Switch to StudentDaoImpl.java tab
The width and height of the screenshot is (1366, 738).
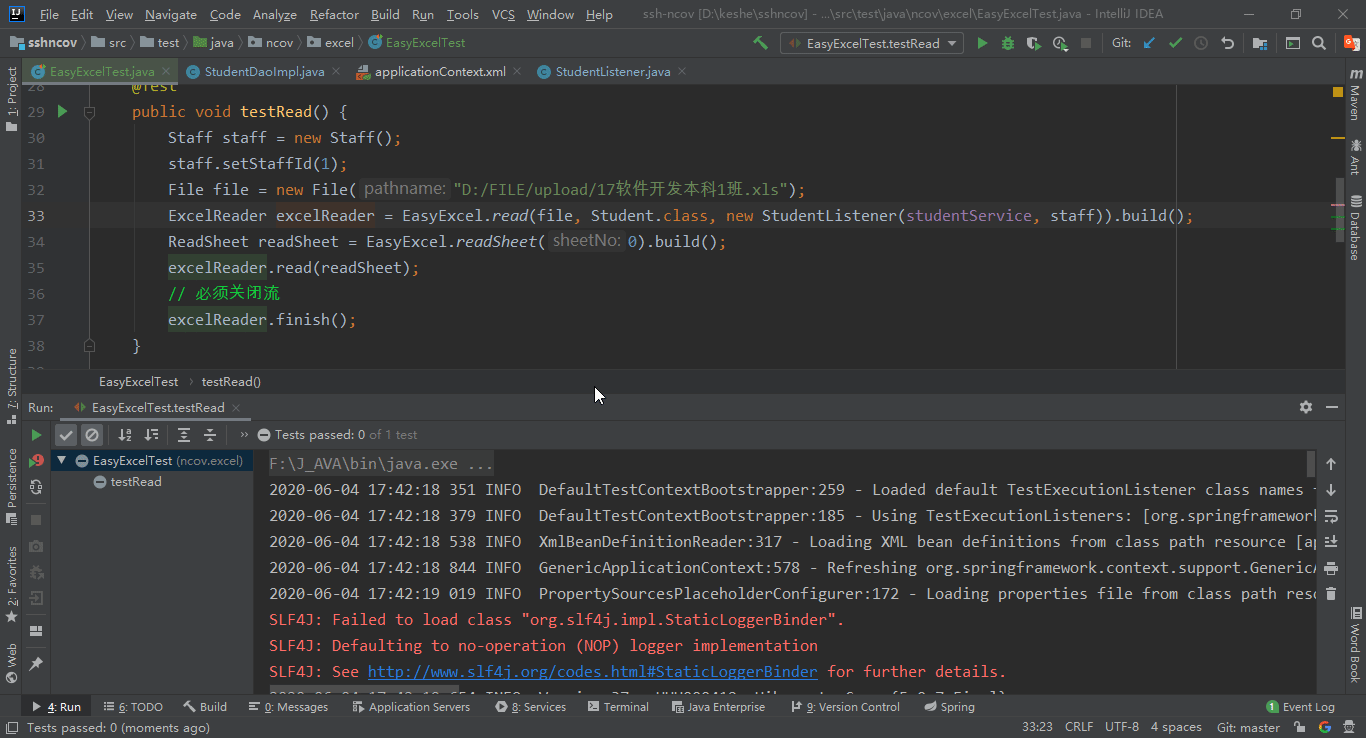tap(264, 72)
